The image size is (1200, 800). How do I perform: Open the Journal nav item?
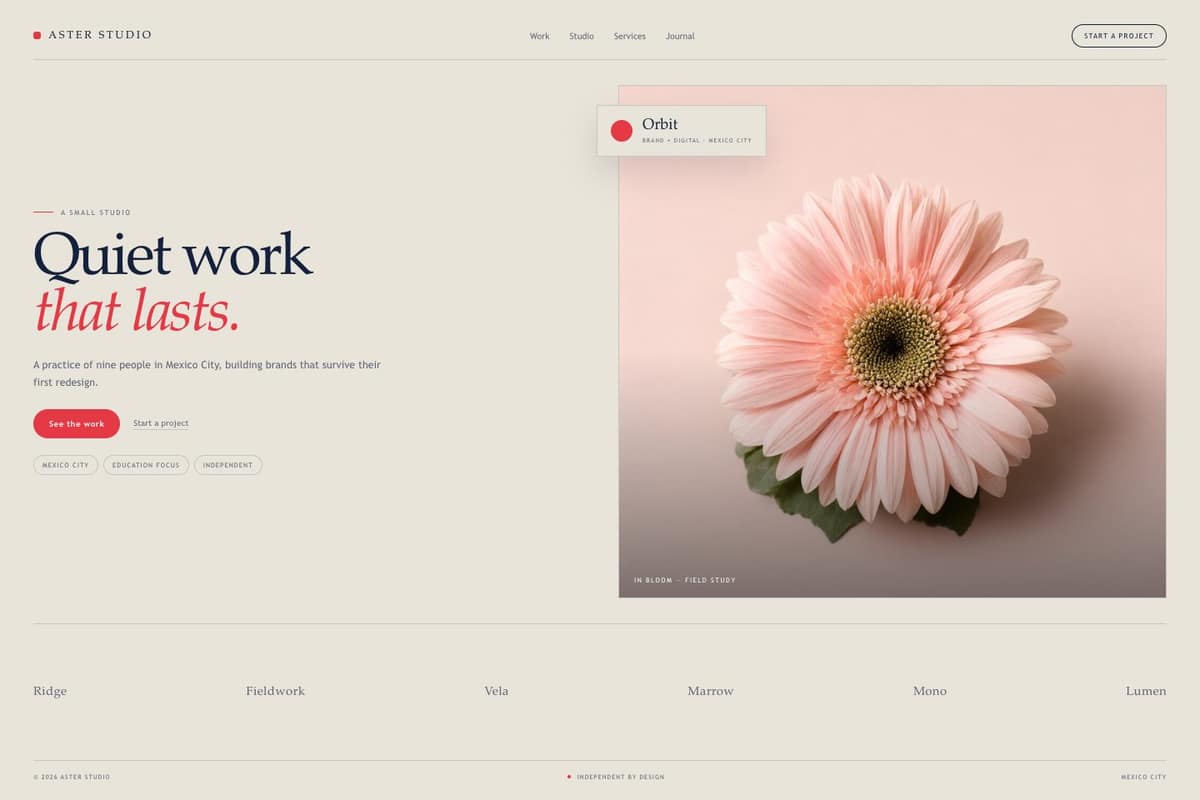(680, 36)
